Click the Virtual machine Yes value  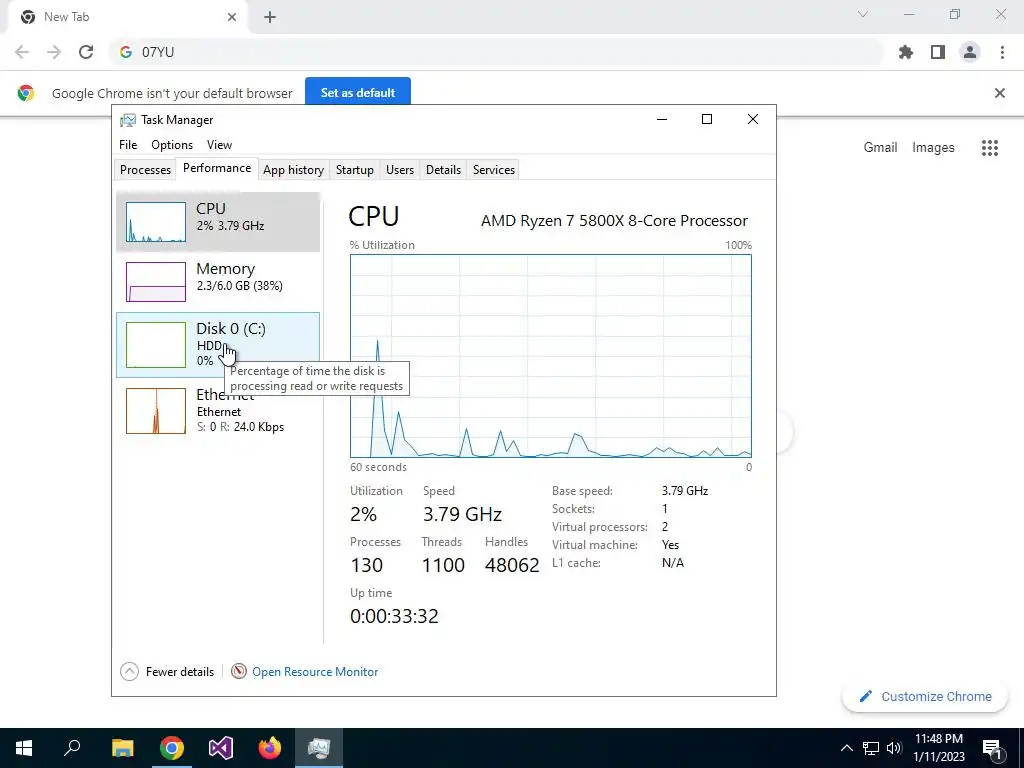670,545
